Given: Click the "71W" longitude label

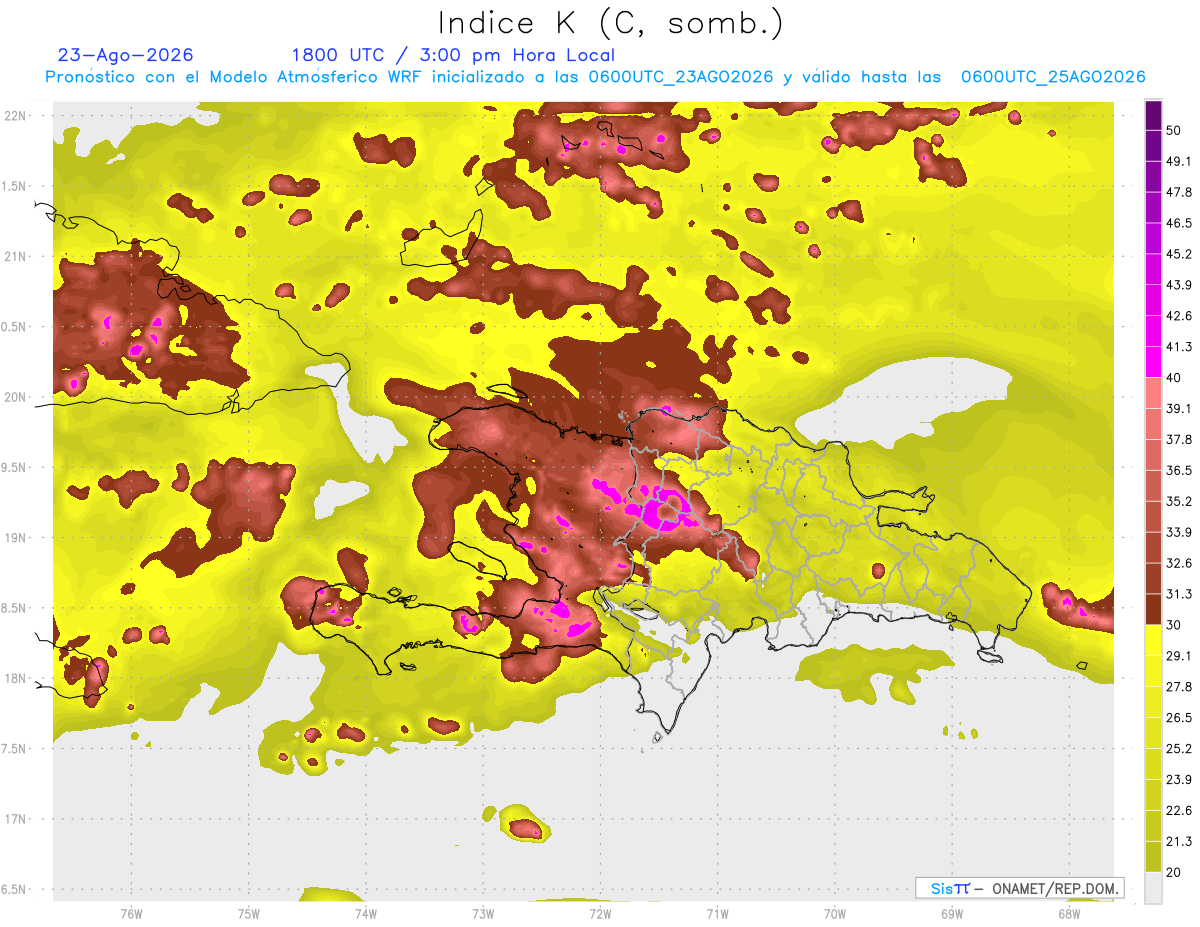Looking at the screenshot, I should click(x=717, y=913).
